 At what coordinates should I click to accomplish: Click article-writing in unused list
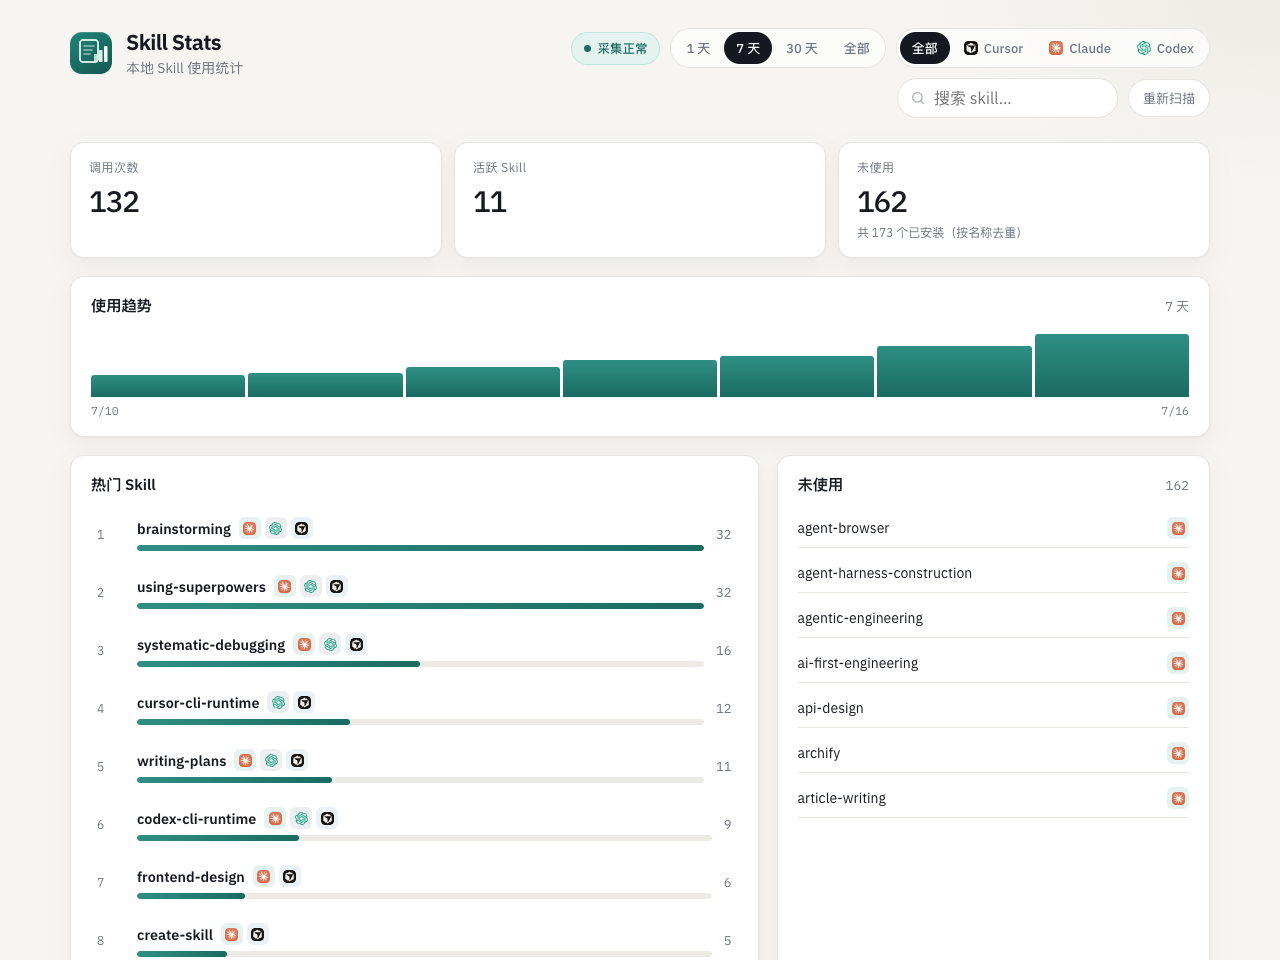tap(841, 798)
